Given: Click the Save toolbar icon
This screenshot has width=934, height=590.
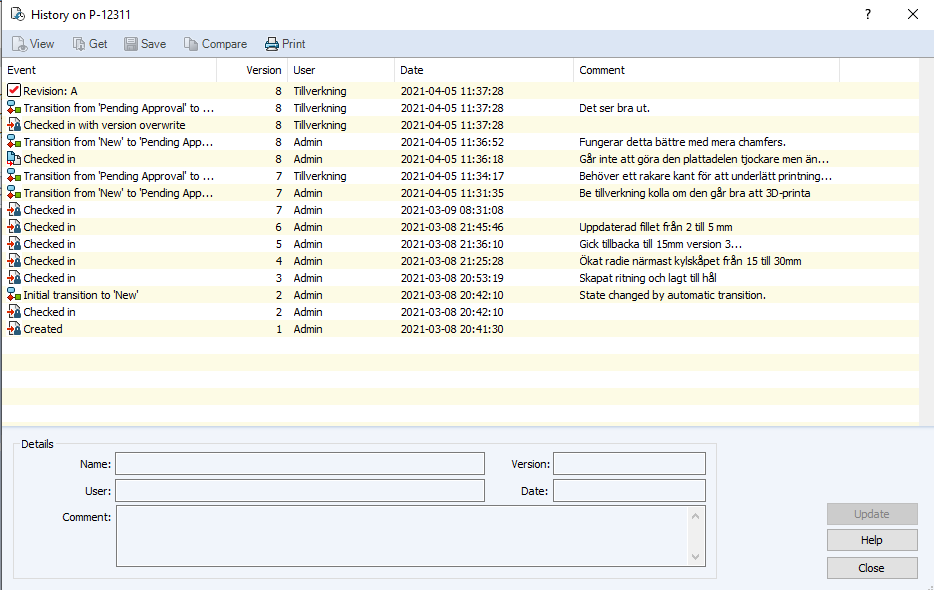Looking at the screenshot, I should pos(131,44).
